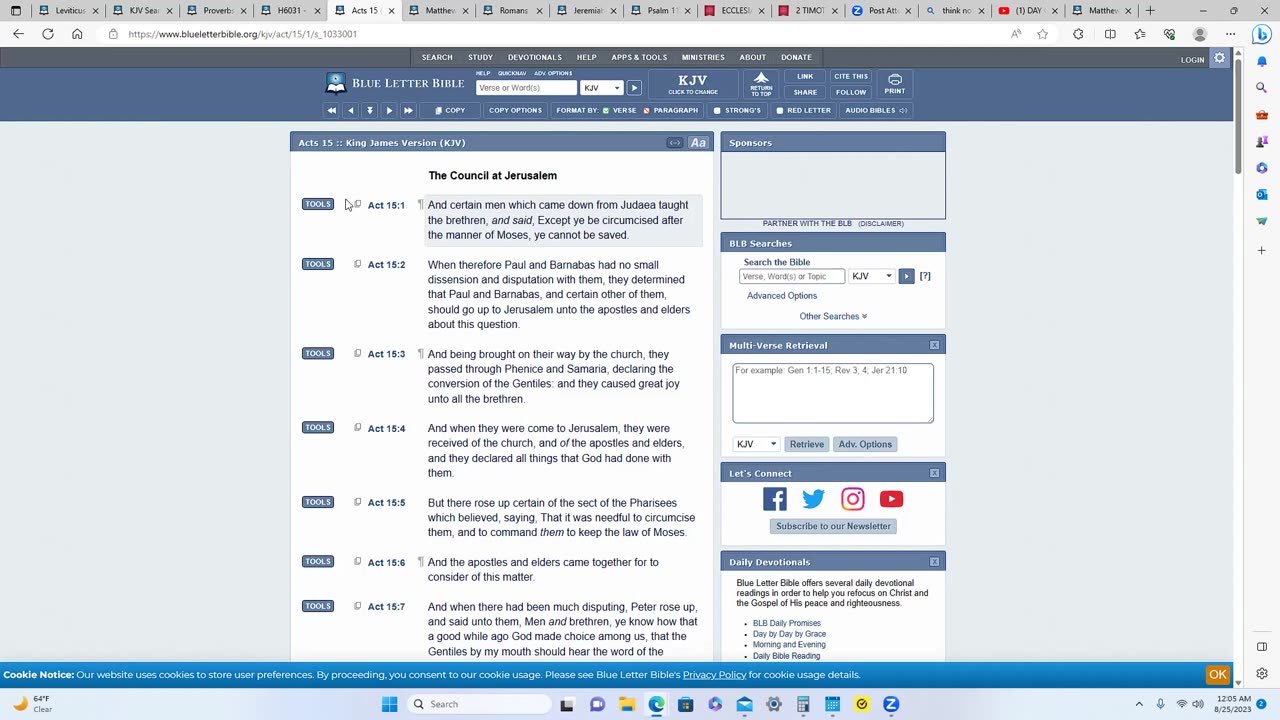Accept cookies with the OK button
The height and width of the screenshot is (720, 1280).
click(x=1218, y=675)
